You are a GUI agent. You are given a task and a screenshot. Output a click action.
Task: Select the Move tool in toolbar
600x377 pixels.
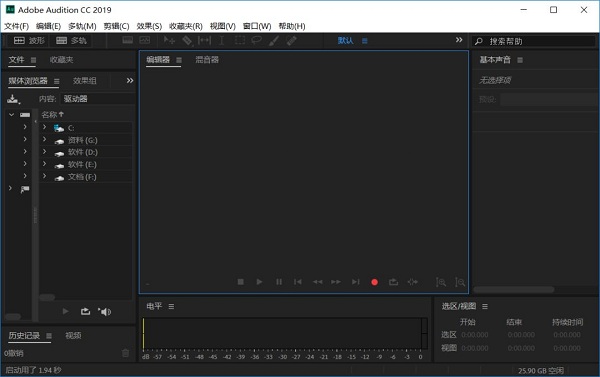[169, 40]
